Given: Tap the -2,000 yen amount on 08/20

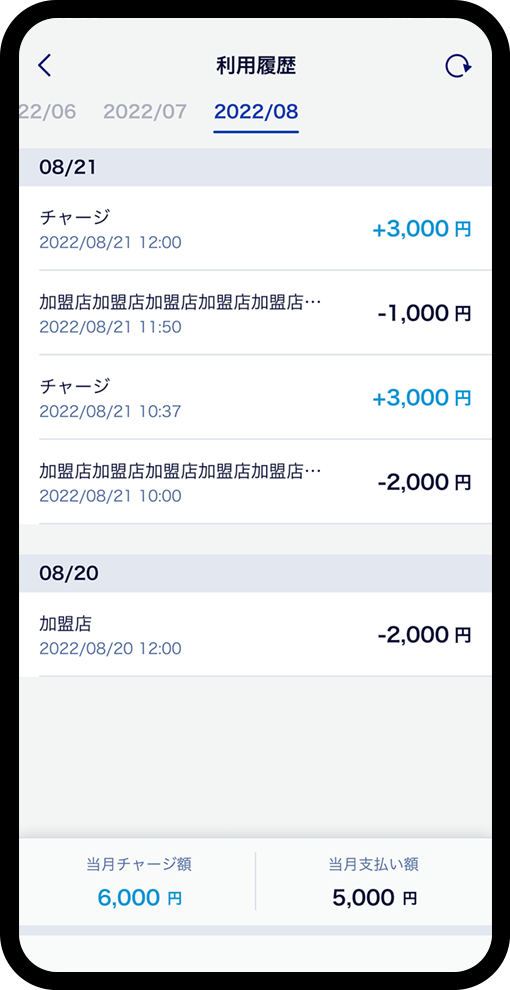Looking at the screenshot, I should click(x=424, y=635).
